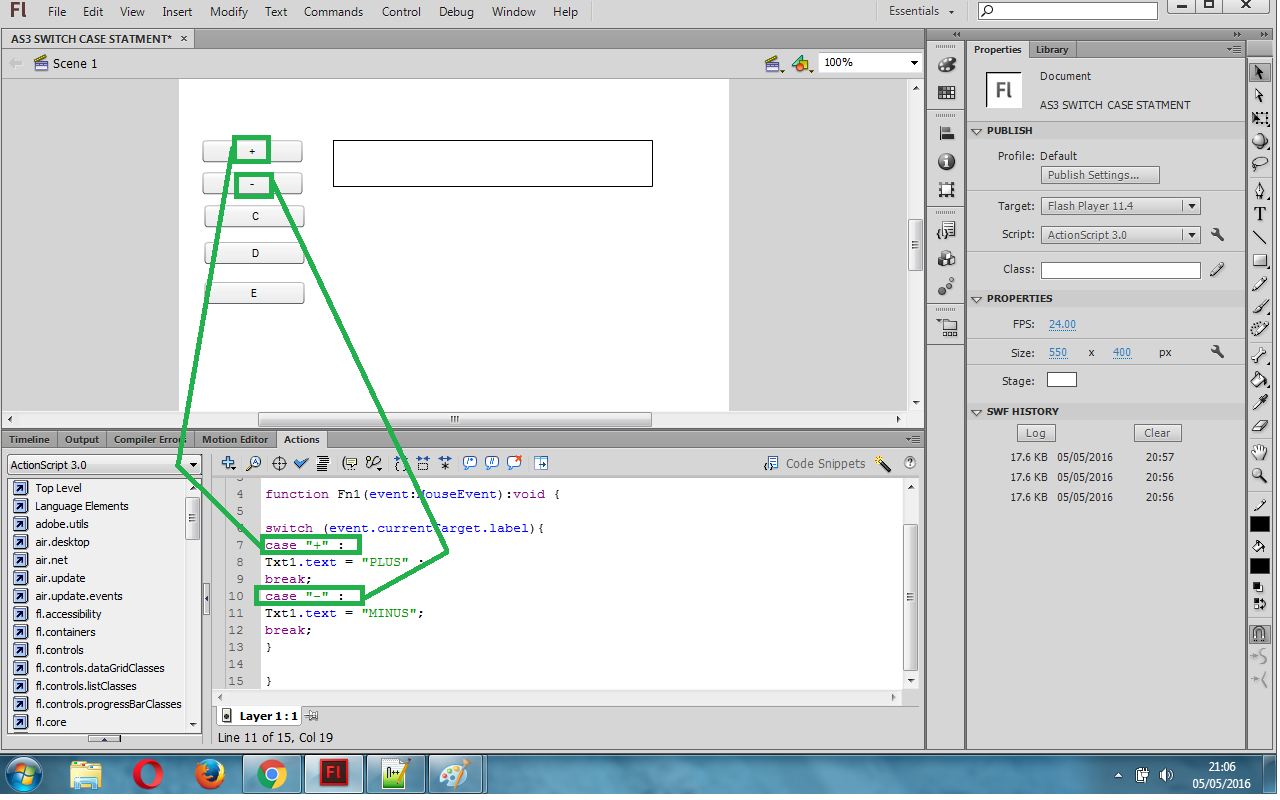Select the Eyedropper tool
This screenshot has width=1280, height=800.
[1260, 402]
